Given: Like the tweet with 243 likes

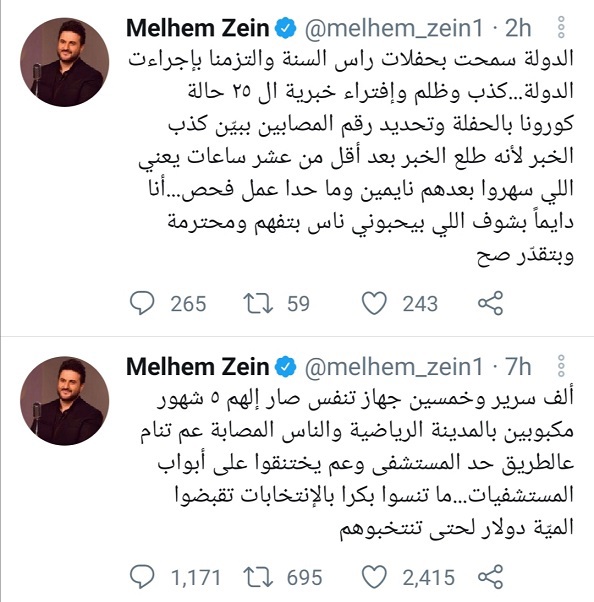Looking at the screenshot, I should 374,303.
